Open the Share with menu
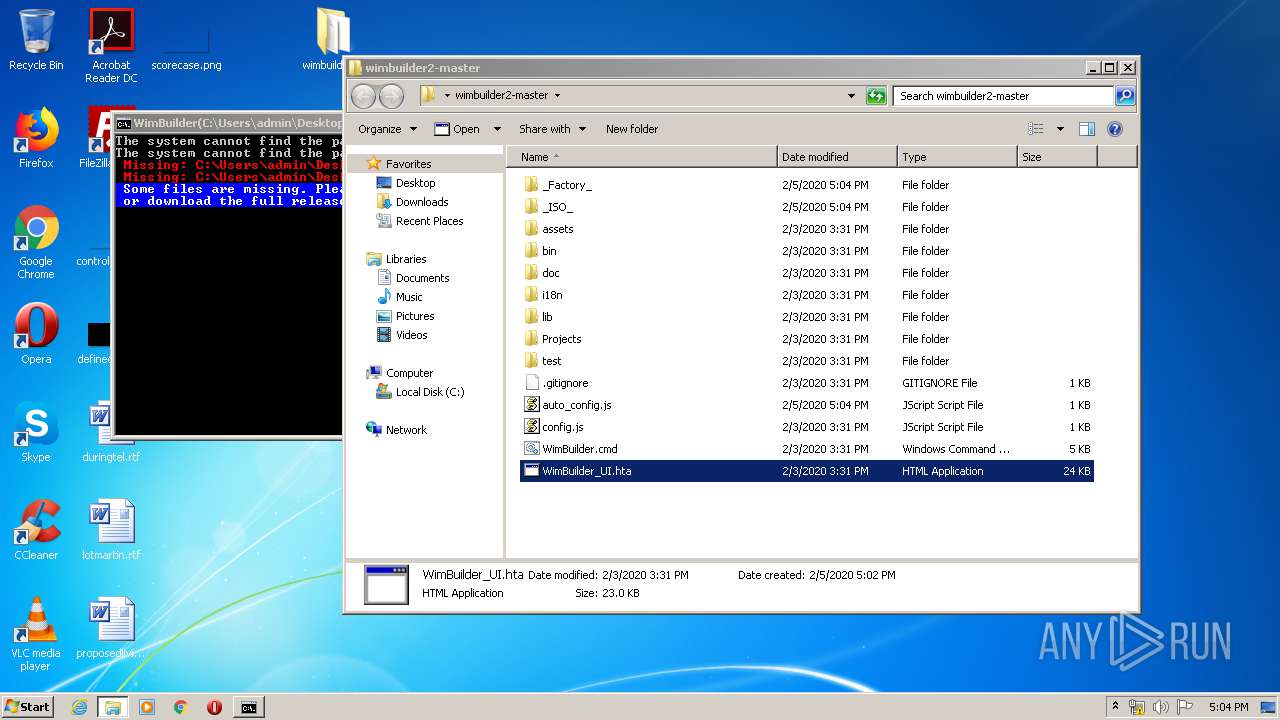The width and height of the screenshot is (1280, 720). [x=551, y=129]
